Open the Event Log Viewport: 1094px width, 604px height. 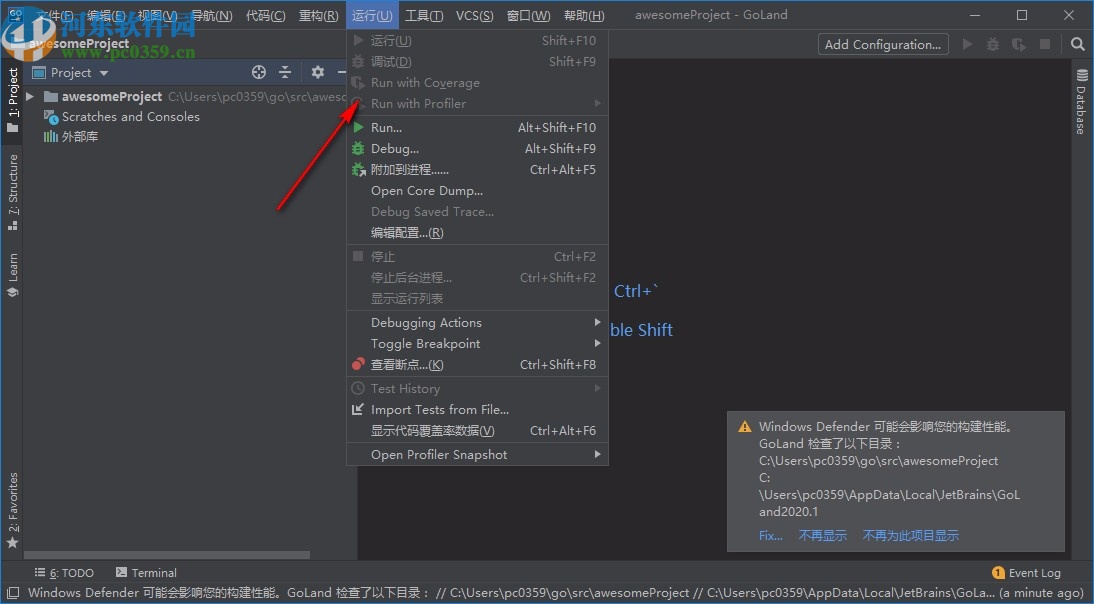coord(1034,572)
